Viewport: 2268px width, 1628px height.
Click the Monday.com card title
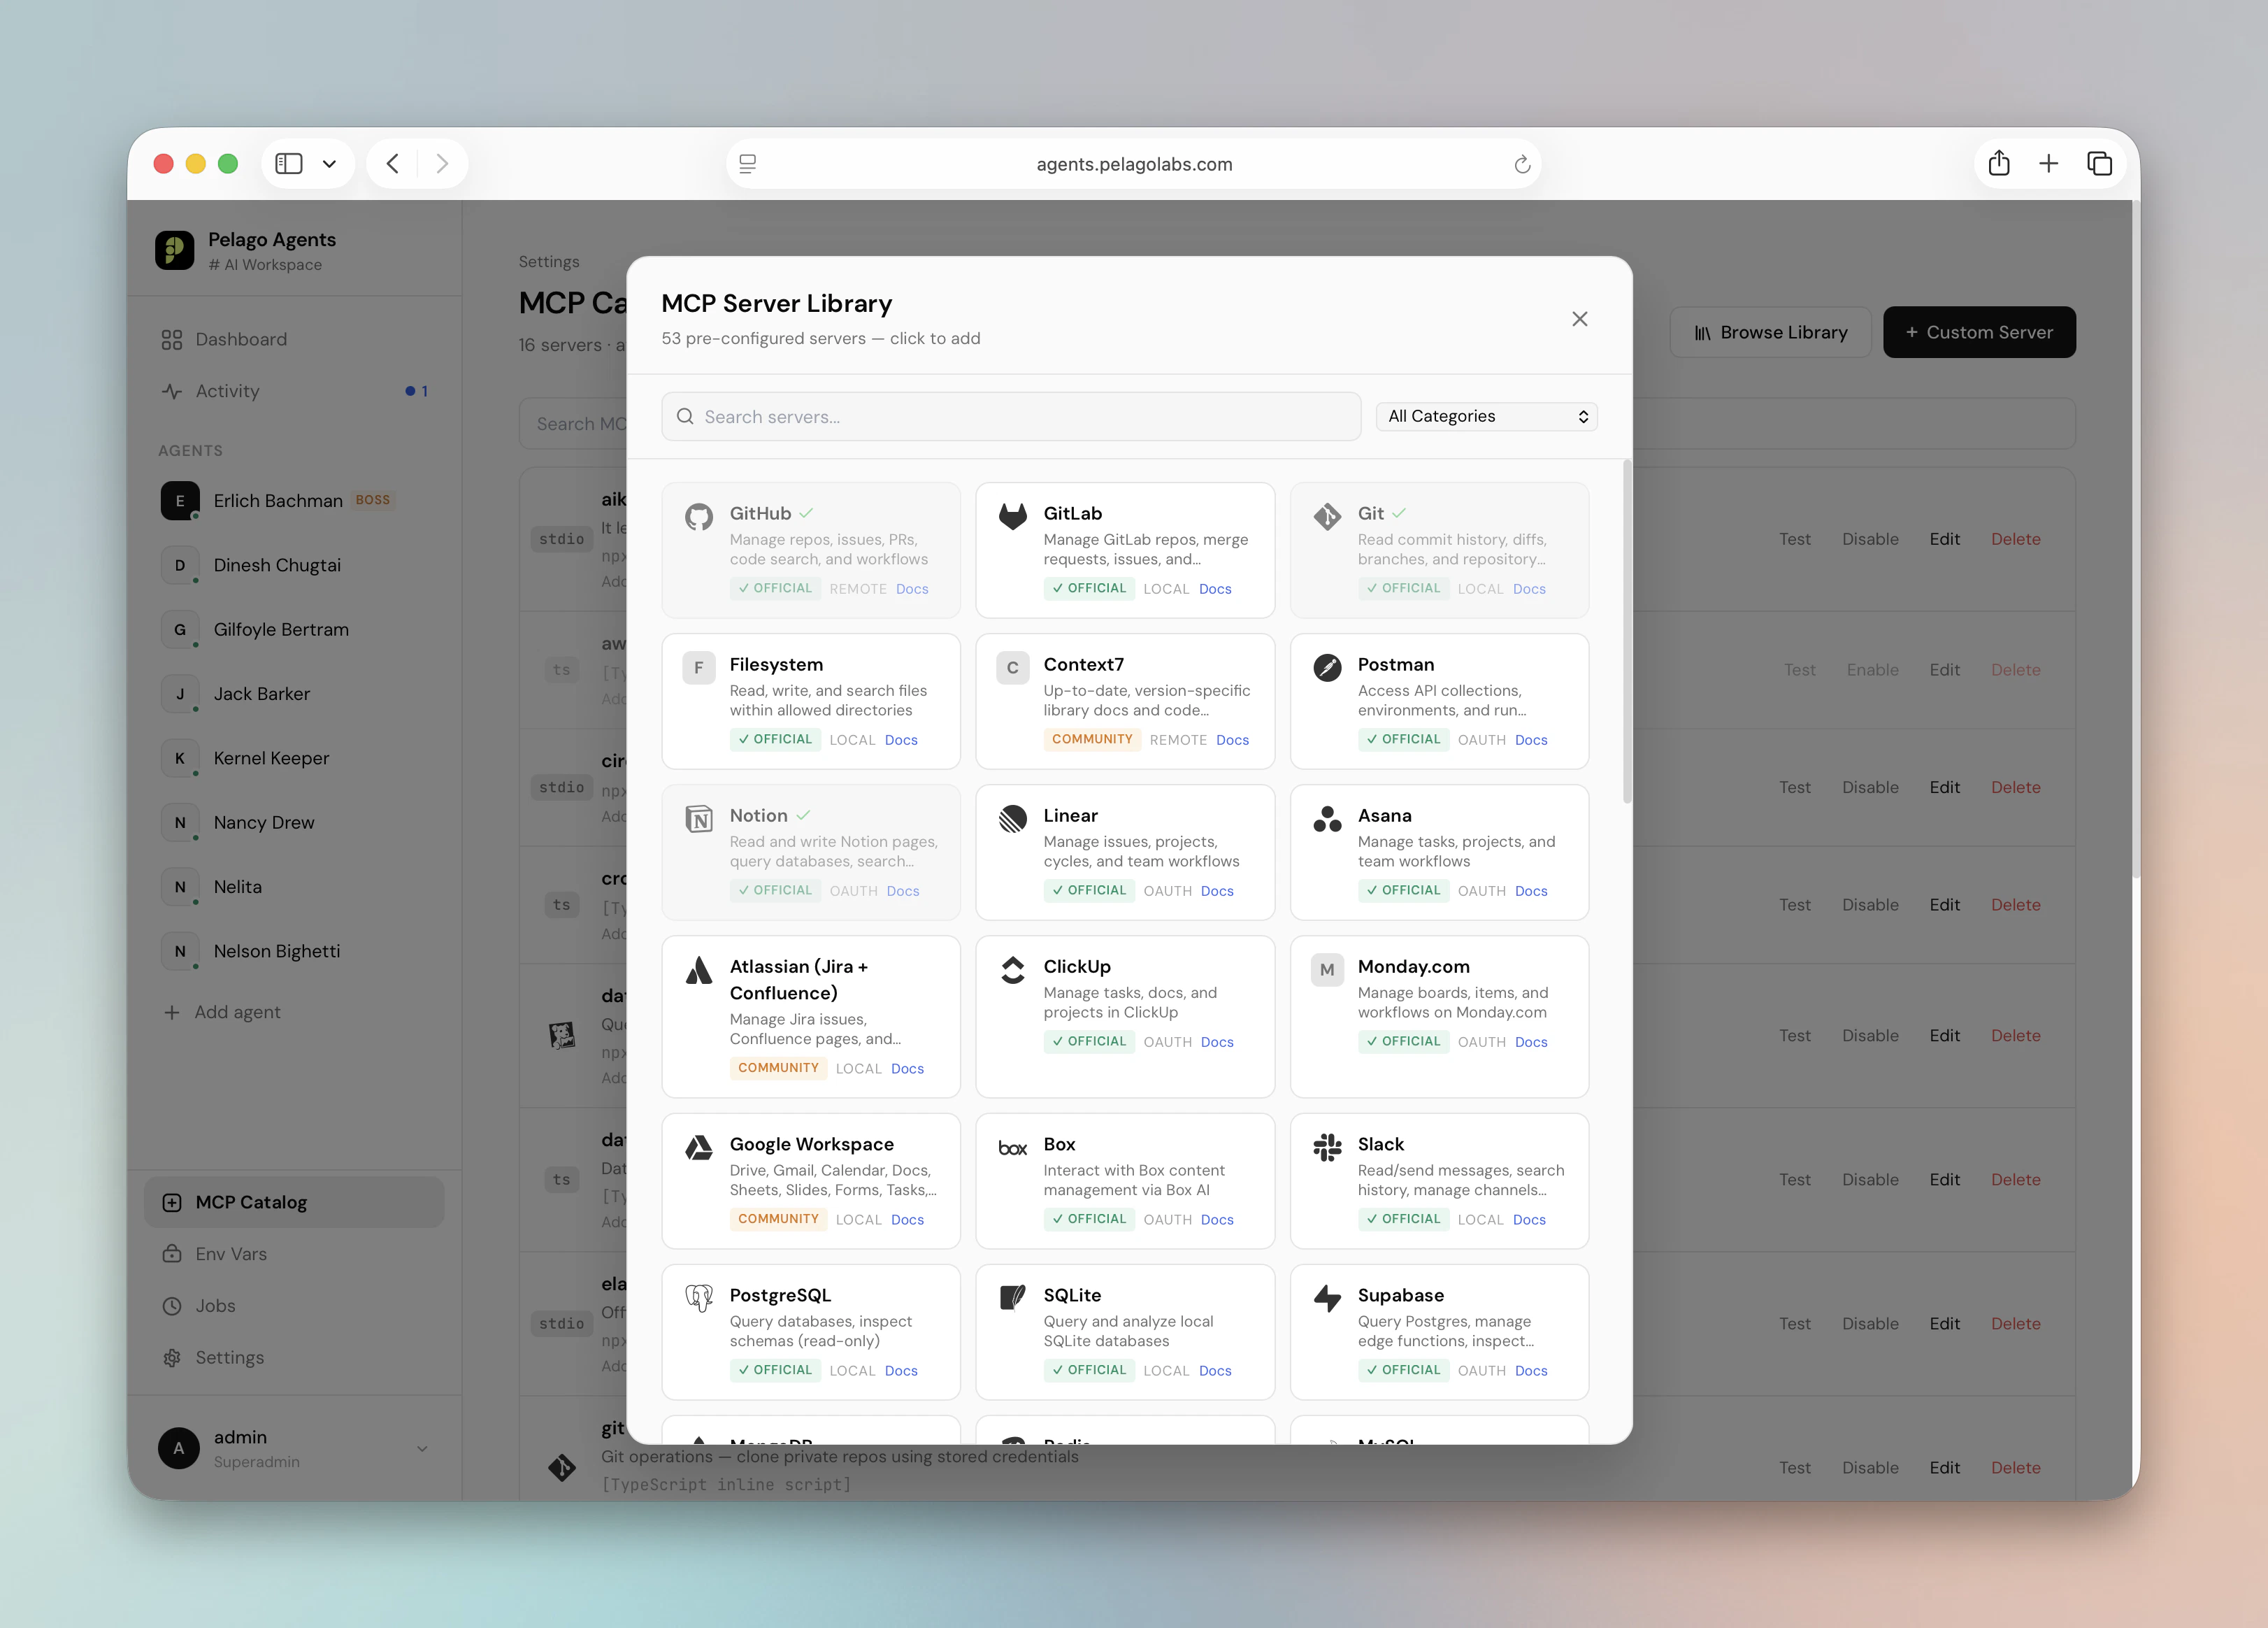1413,967
